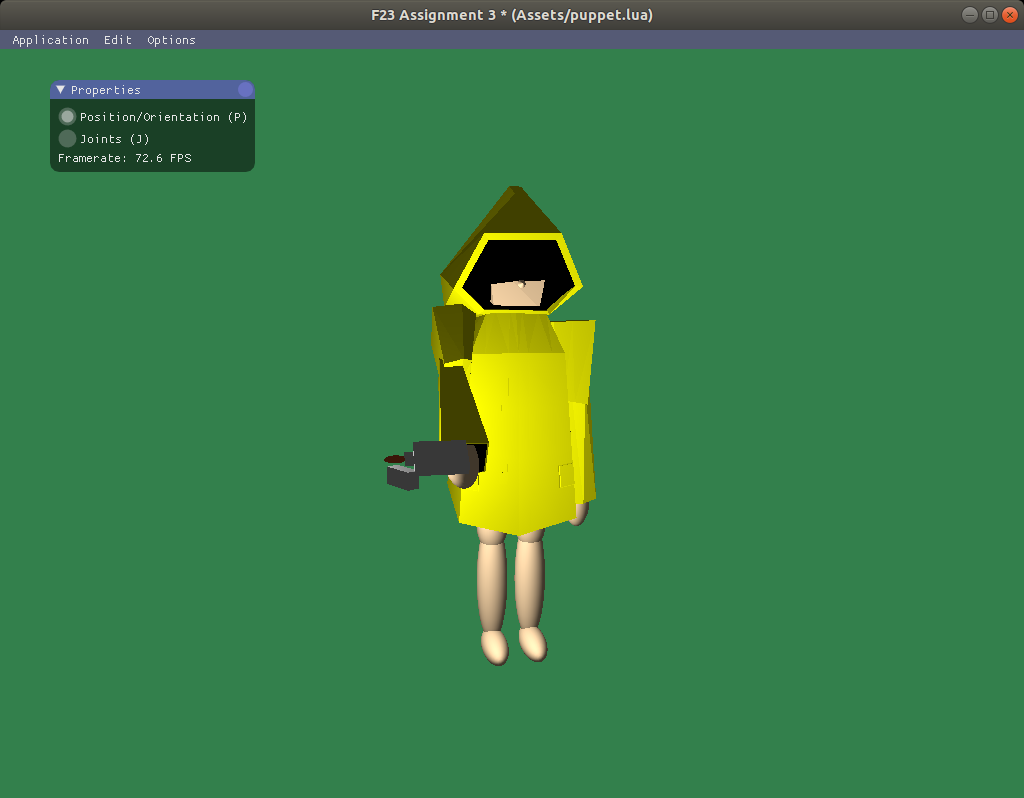
Task: Click the dark gray object in puppet's hand
Action: tap(431, 464)
